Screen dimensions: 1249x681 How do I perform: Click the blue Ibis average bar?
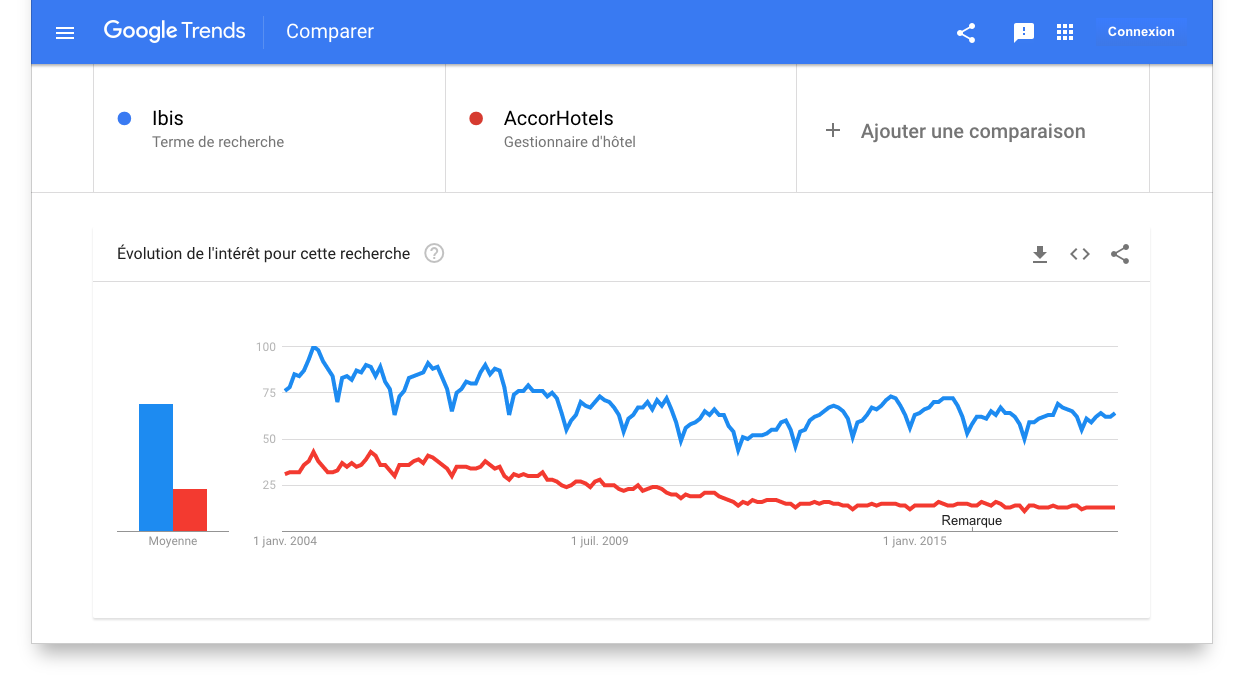pos(156,467)
